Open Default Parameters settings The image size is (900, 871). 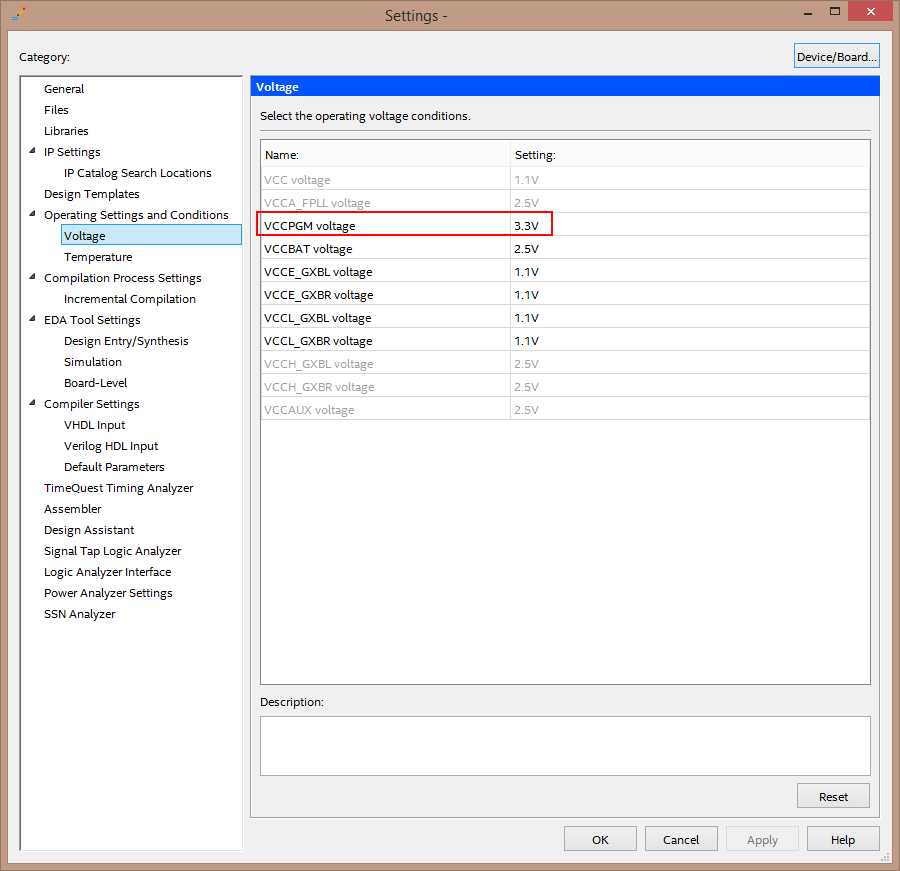coord(114,467)
